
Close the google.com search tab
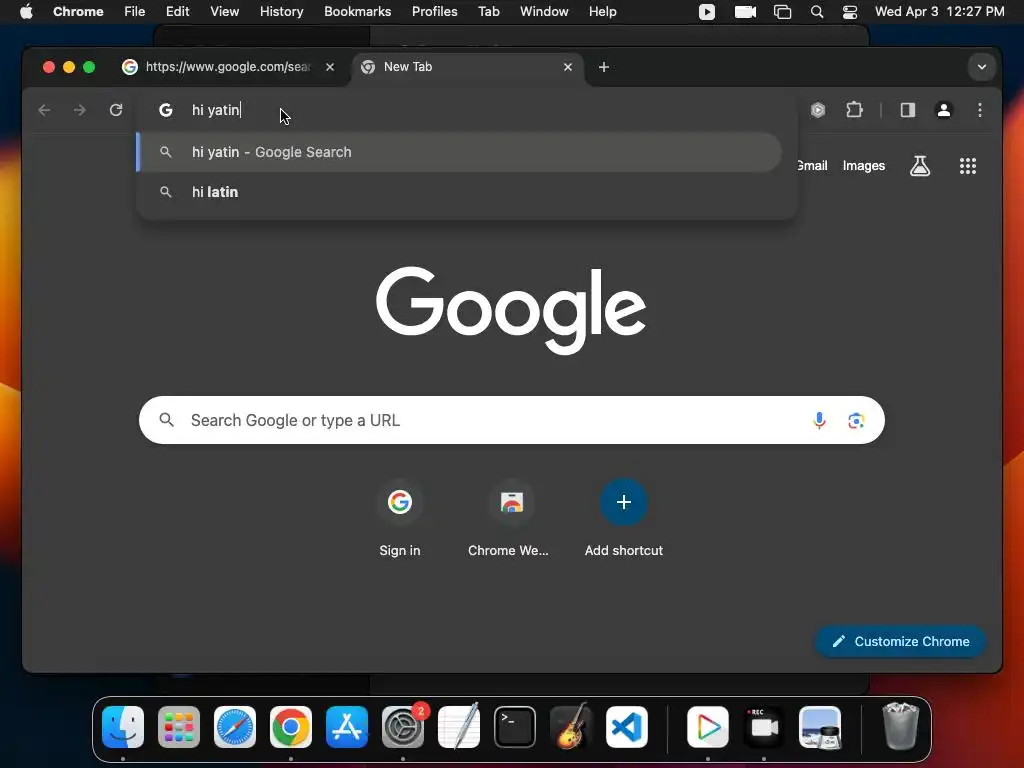coord(330,67)
